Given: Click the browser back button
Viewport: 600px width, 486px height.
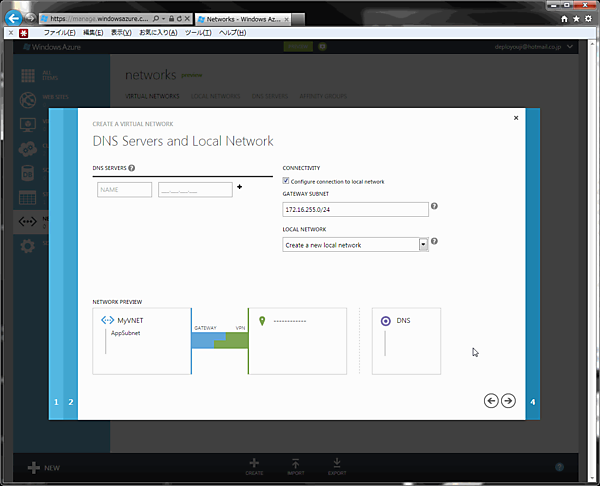Looking at the screenshot, I should [x=15, y=17].
